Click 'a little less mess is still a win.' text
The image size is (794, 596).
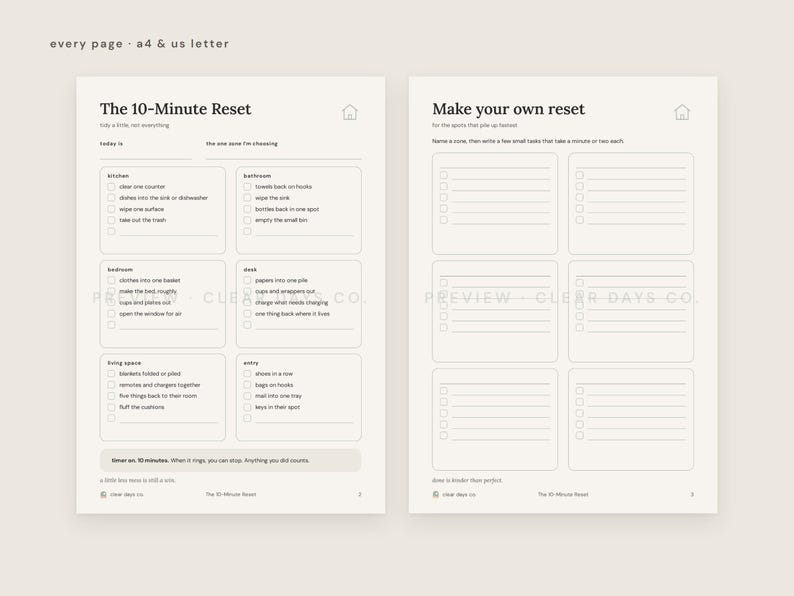pos(138,480)
